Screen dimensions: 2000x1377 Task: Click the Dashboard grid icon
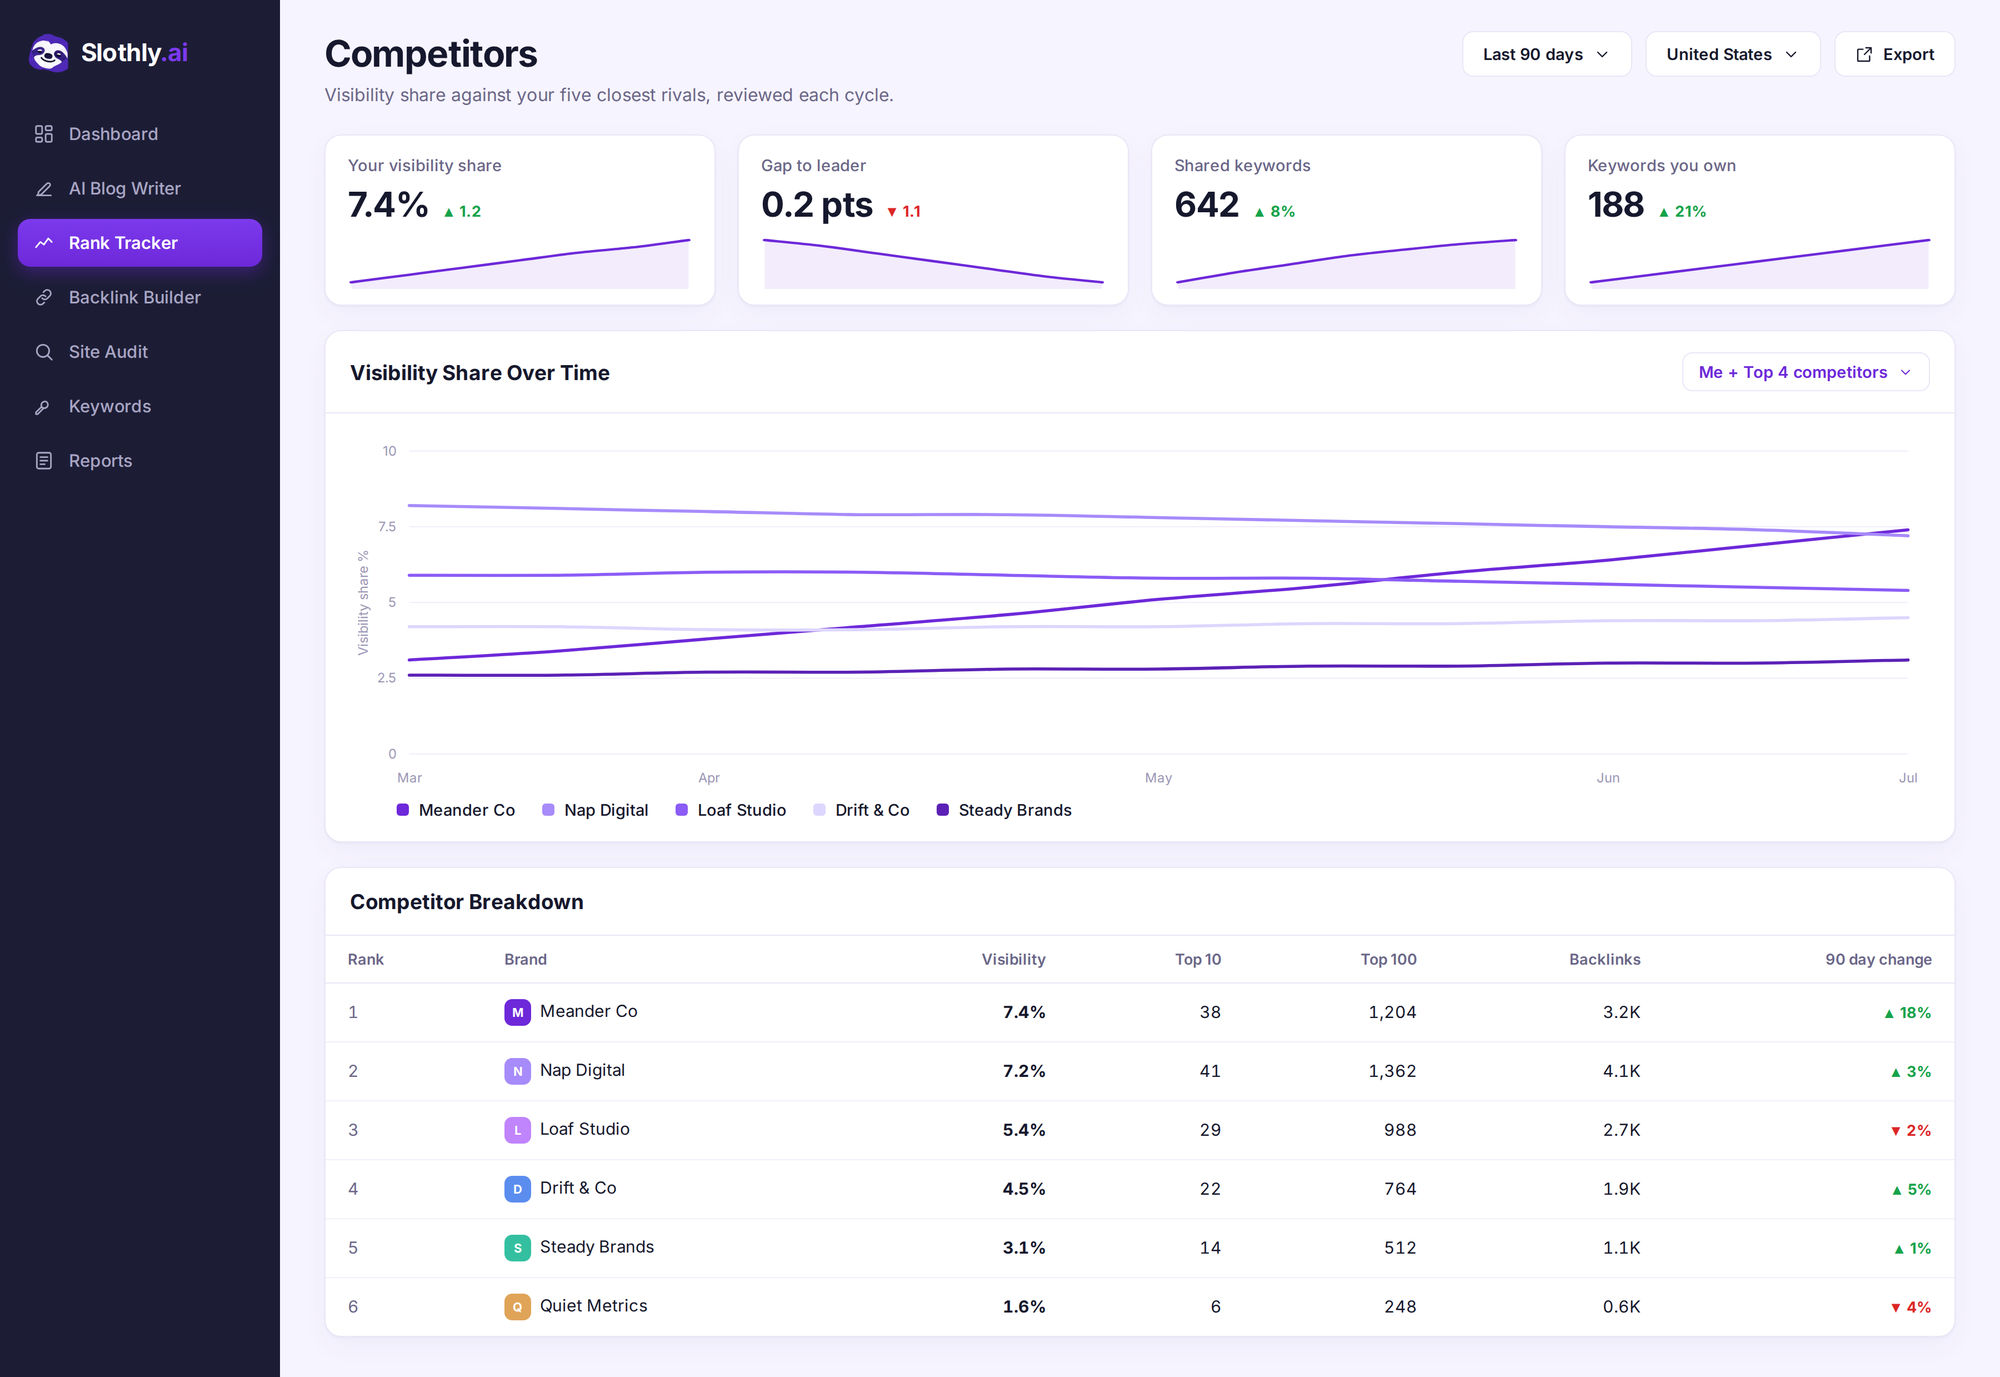44,134
